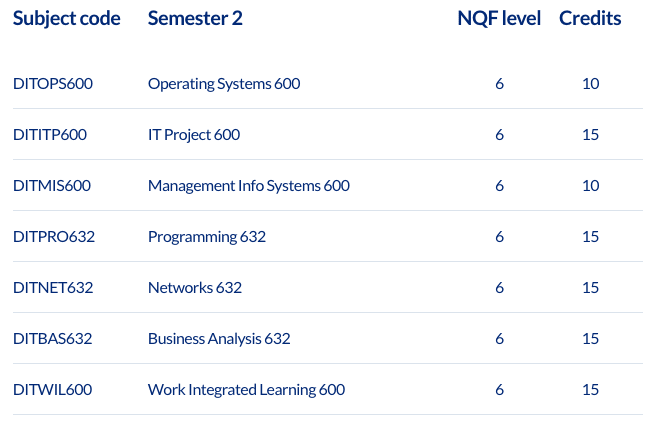
Task: Select subject code DITITP600
Action: pos(50,135)
